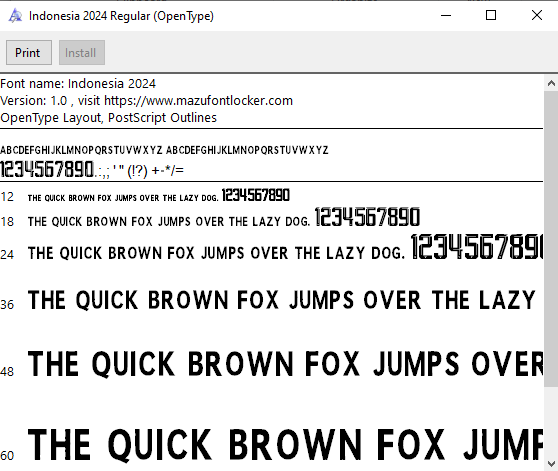Click the Print button
This screenshot has width=558, height=471.
click(x=29, y=53)
